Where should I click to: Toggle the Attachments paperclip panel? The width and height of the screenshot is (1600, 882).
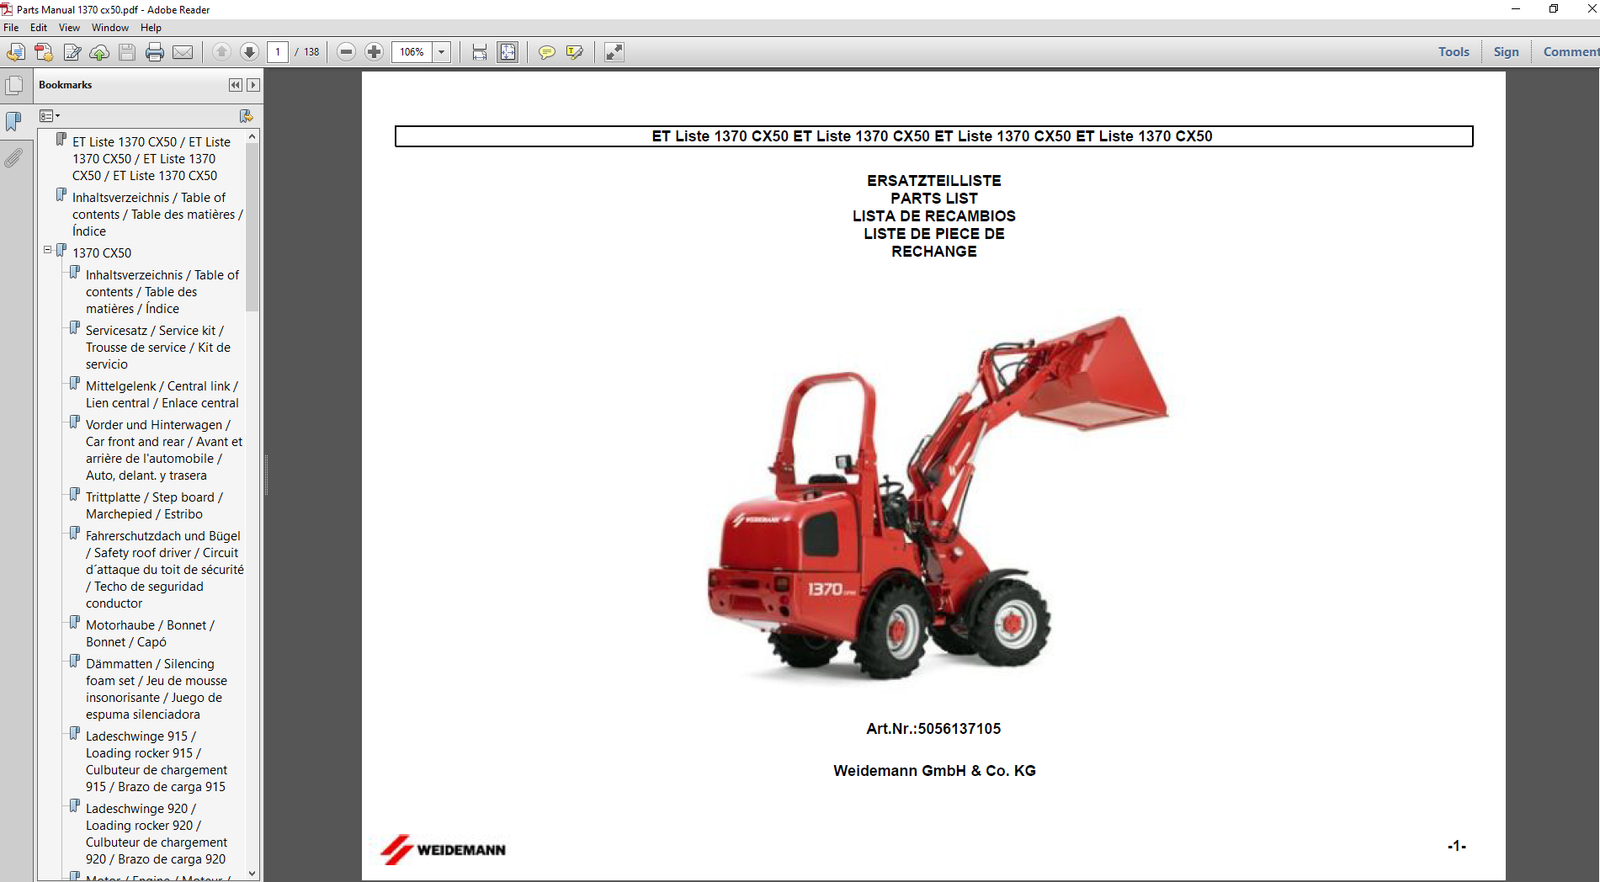pyautogui.click(x=14, y=158)
